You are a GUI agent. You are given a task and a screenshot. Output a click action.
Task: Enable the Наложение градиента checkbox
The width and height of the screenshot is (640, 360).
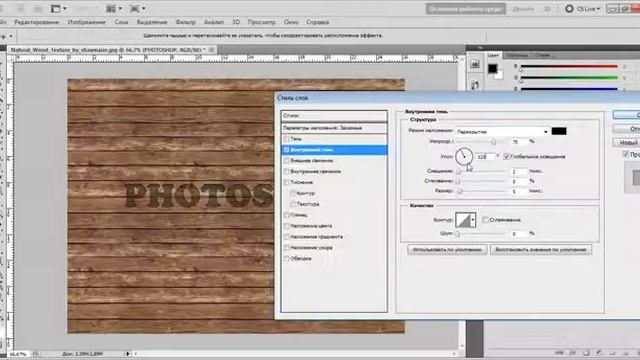(287, 237)
